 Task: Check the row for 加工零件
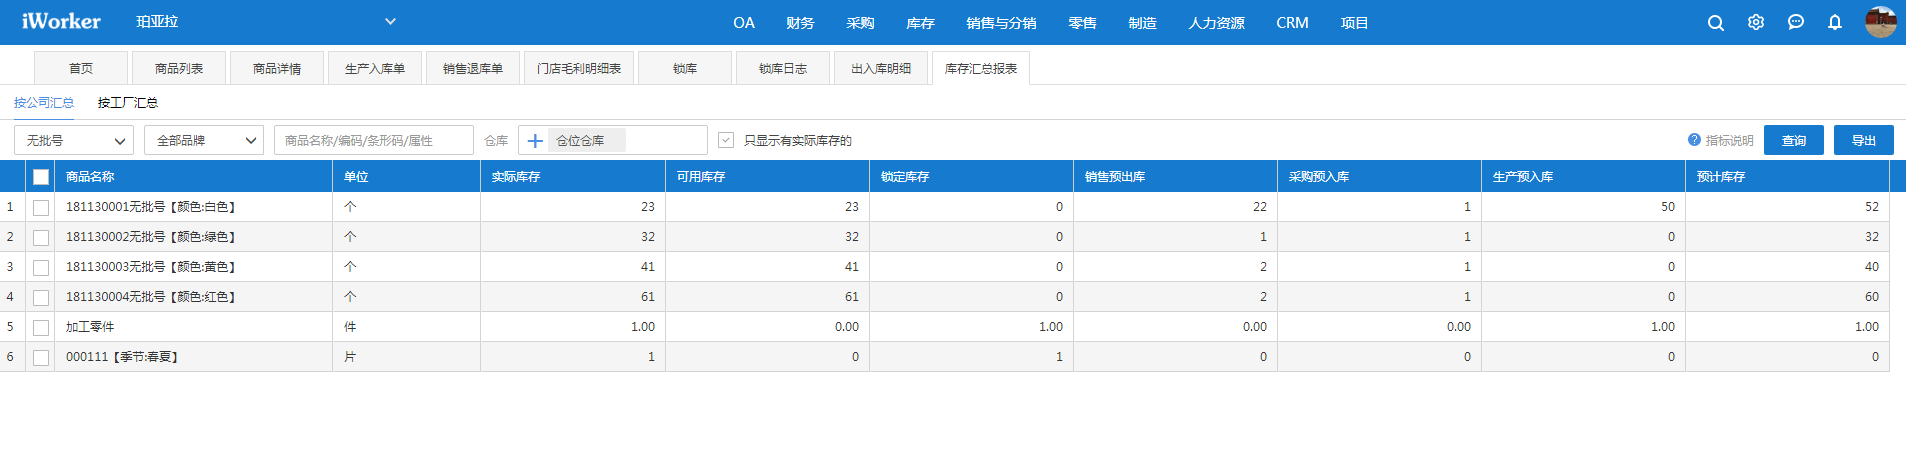[41, 327]
